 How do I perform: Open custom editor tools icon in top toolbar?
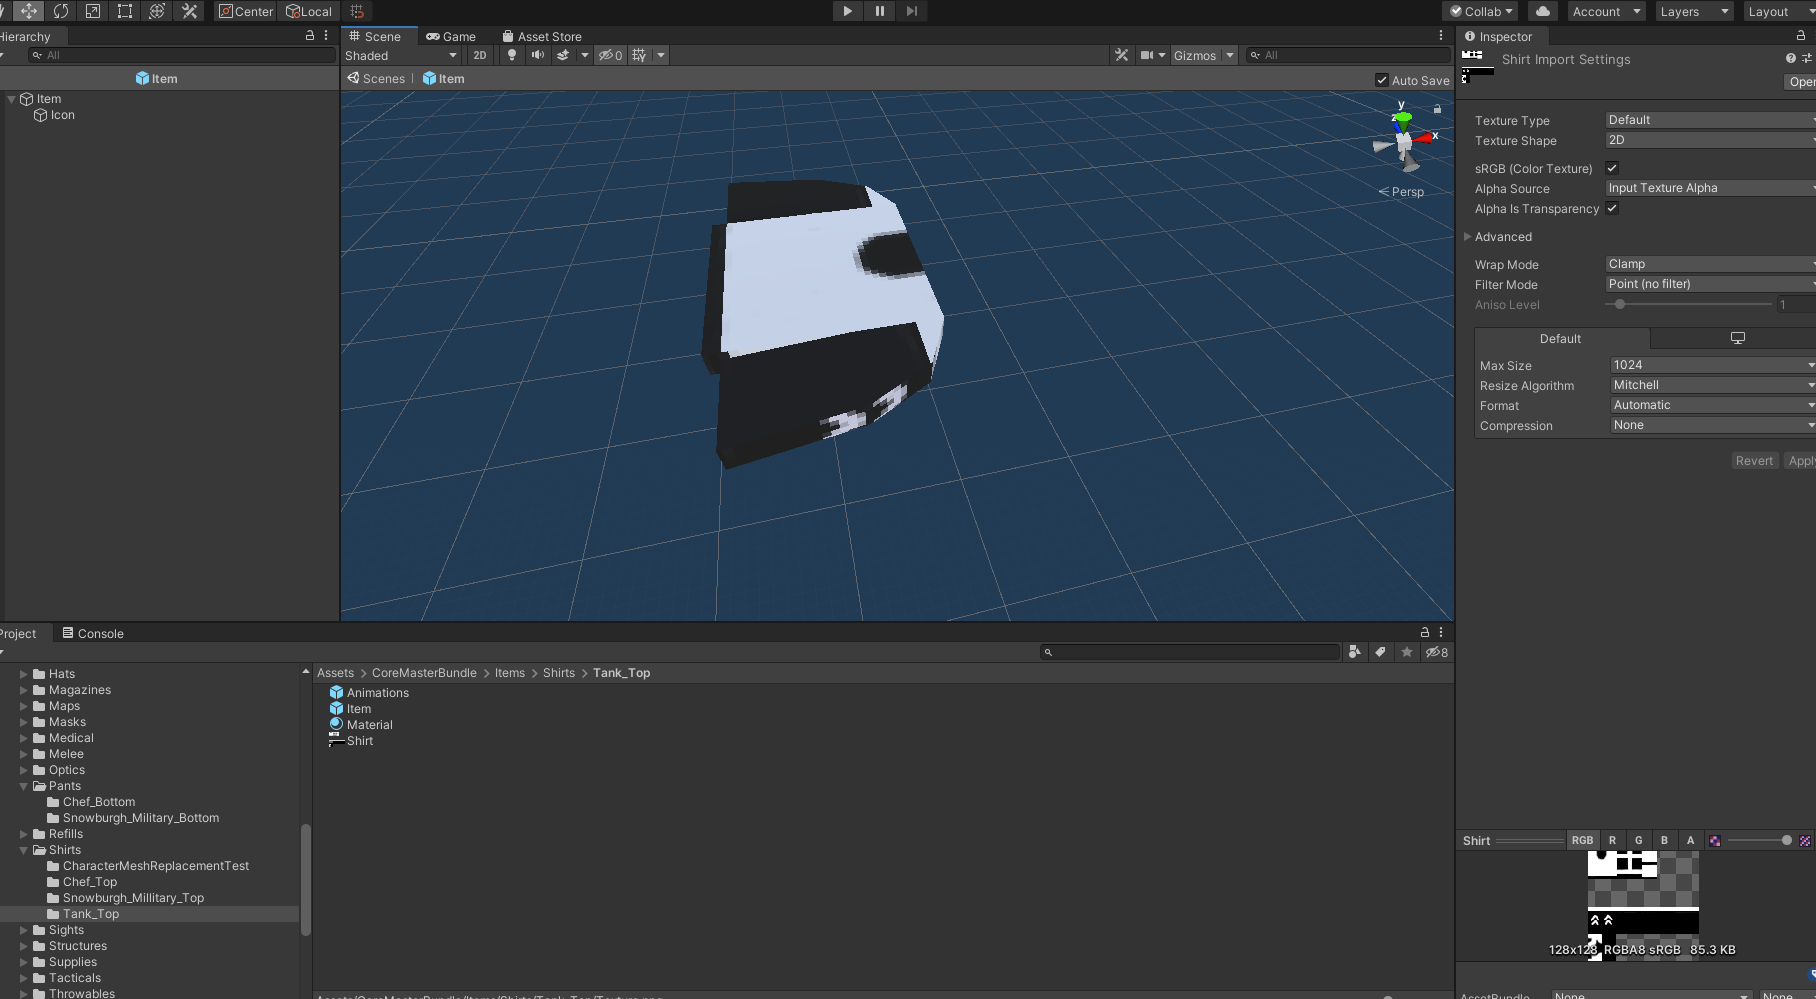click(189, 11)
